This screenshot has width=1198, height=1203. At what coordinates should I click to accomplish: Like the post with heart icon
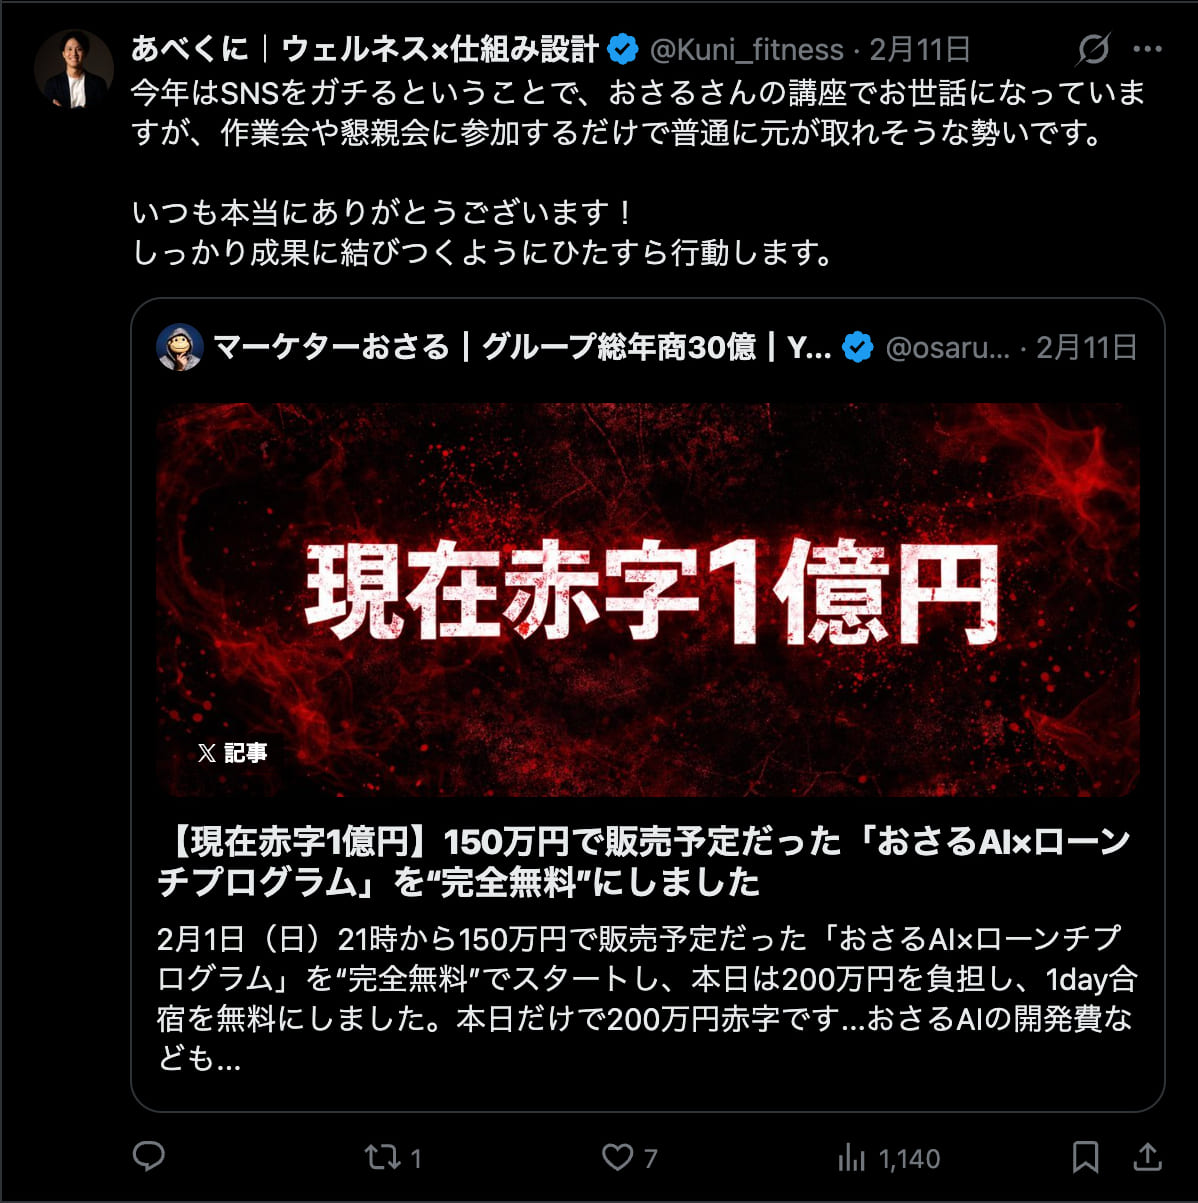(617, 1158)
